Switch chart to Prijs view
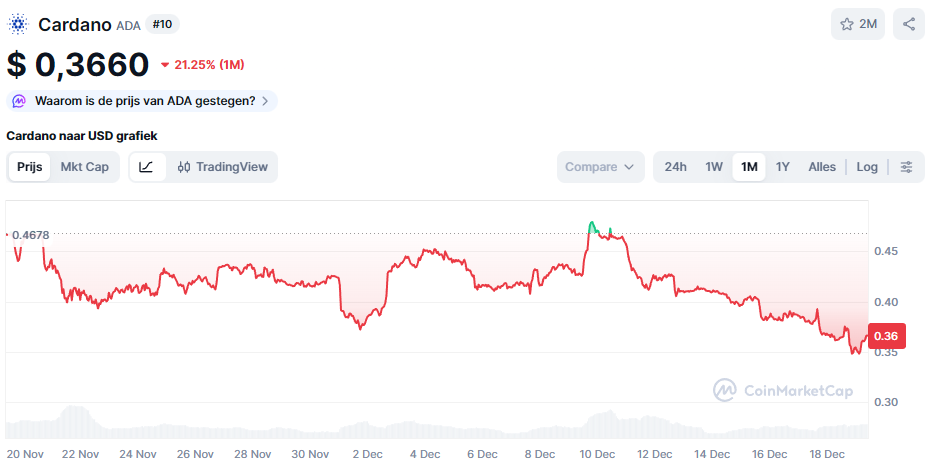This screenshot has width=929, height=460. tap(30, 167)
